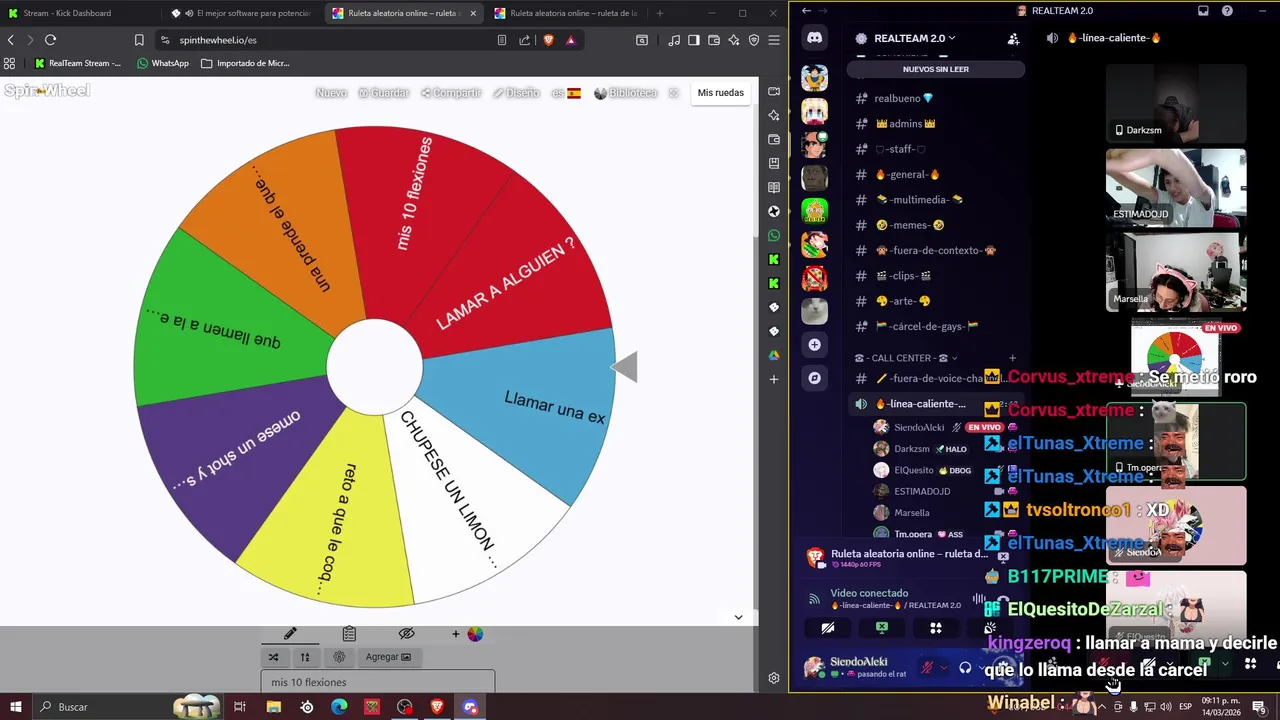Toggle the Brave sidebar panel
The image size is (1280, 720).
(694, 40)
